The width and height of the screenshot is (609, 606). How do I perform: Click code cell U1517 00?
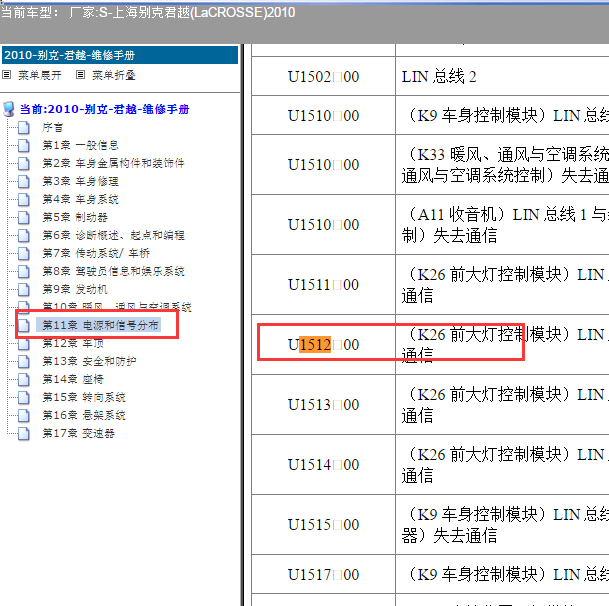[x=323, y=574]
